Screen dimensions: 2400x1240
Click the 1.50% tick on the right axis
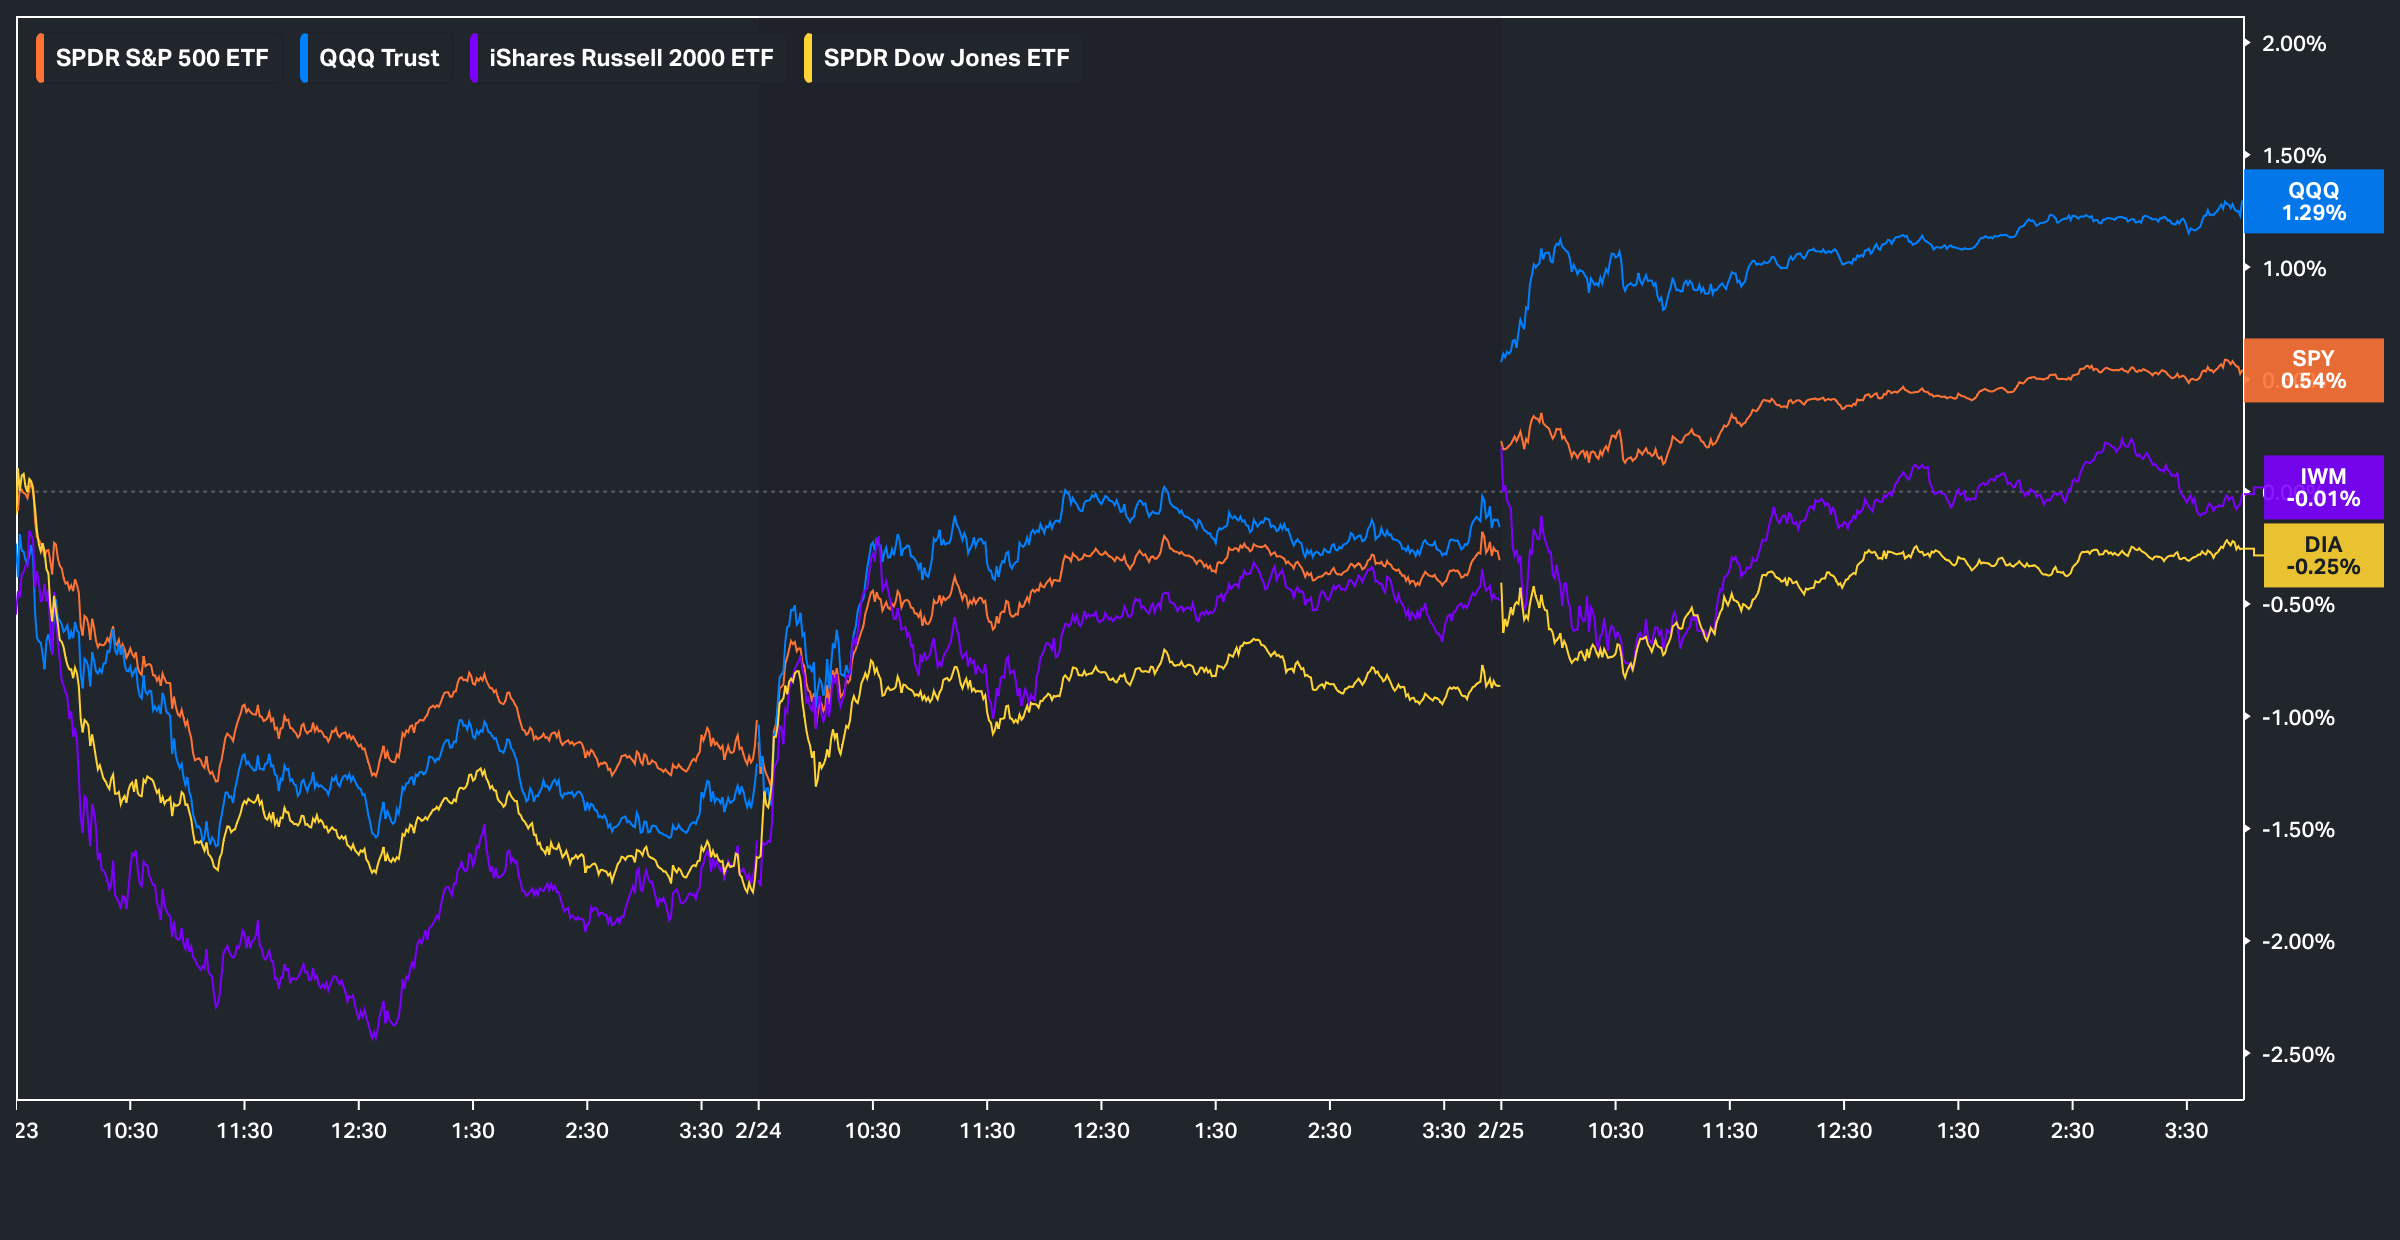(2294, 156)
